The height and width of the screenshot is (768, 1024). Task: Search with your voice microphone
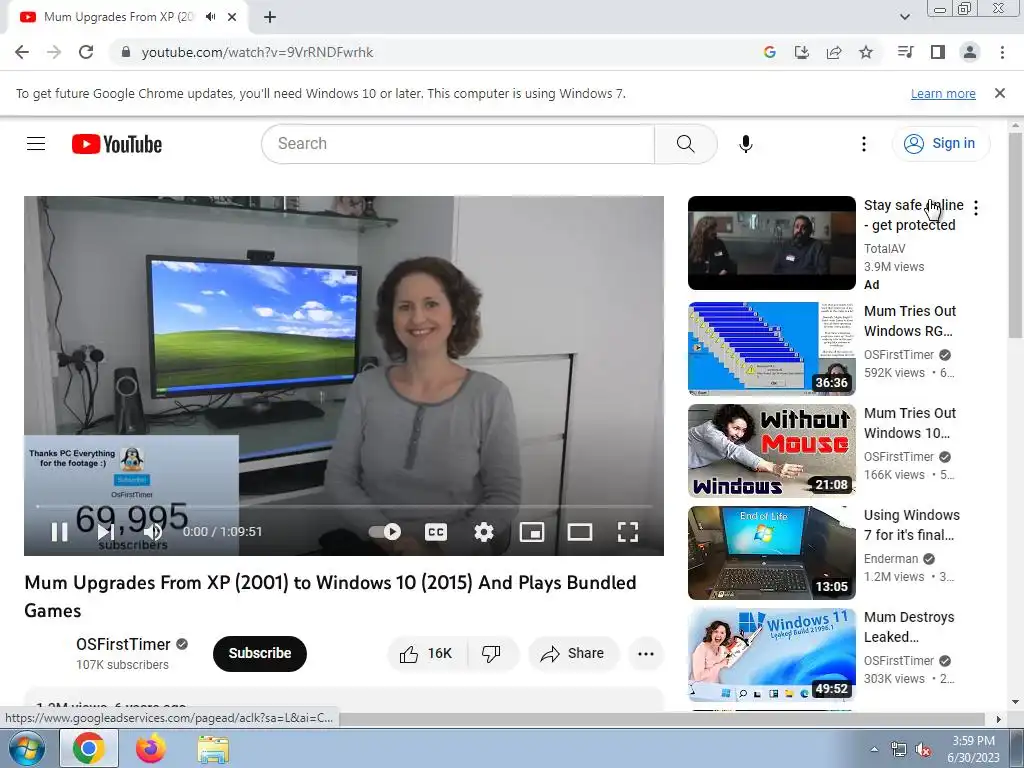pyautogui.click(x=746, y=144)
